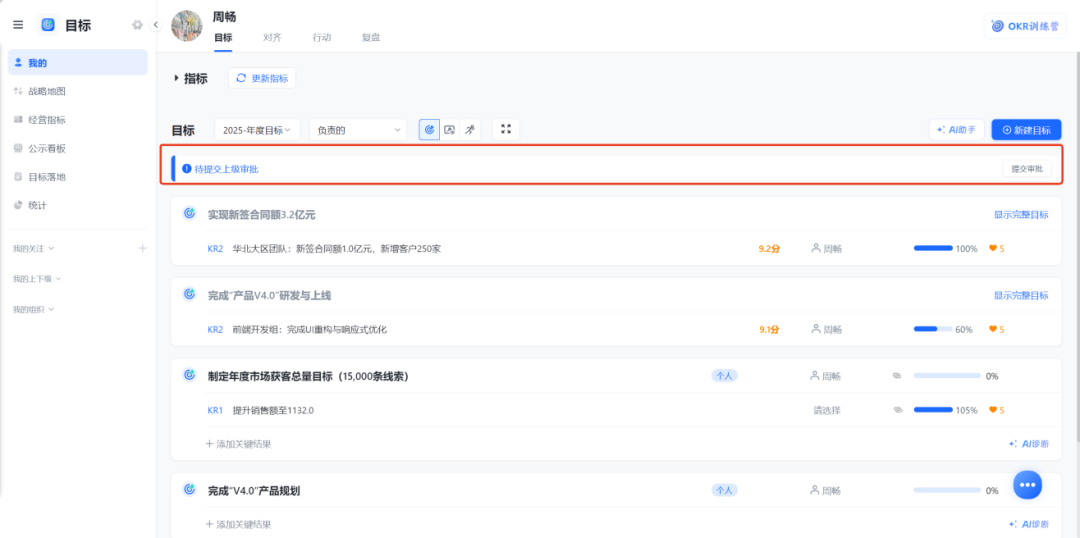Switch to the 行动 tab
Viewport: 1080px width, 538px height.
(x=322, y=37)
